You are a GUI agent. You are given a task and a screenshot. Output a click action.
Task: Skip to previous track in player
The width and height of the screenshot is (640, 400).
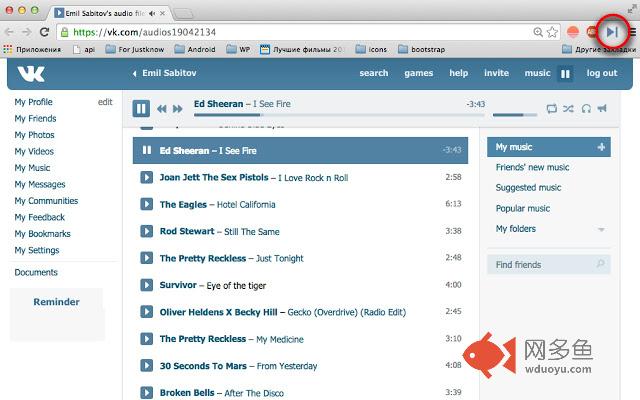pyautogui.click(x=162, y=109)
